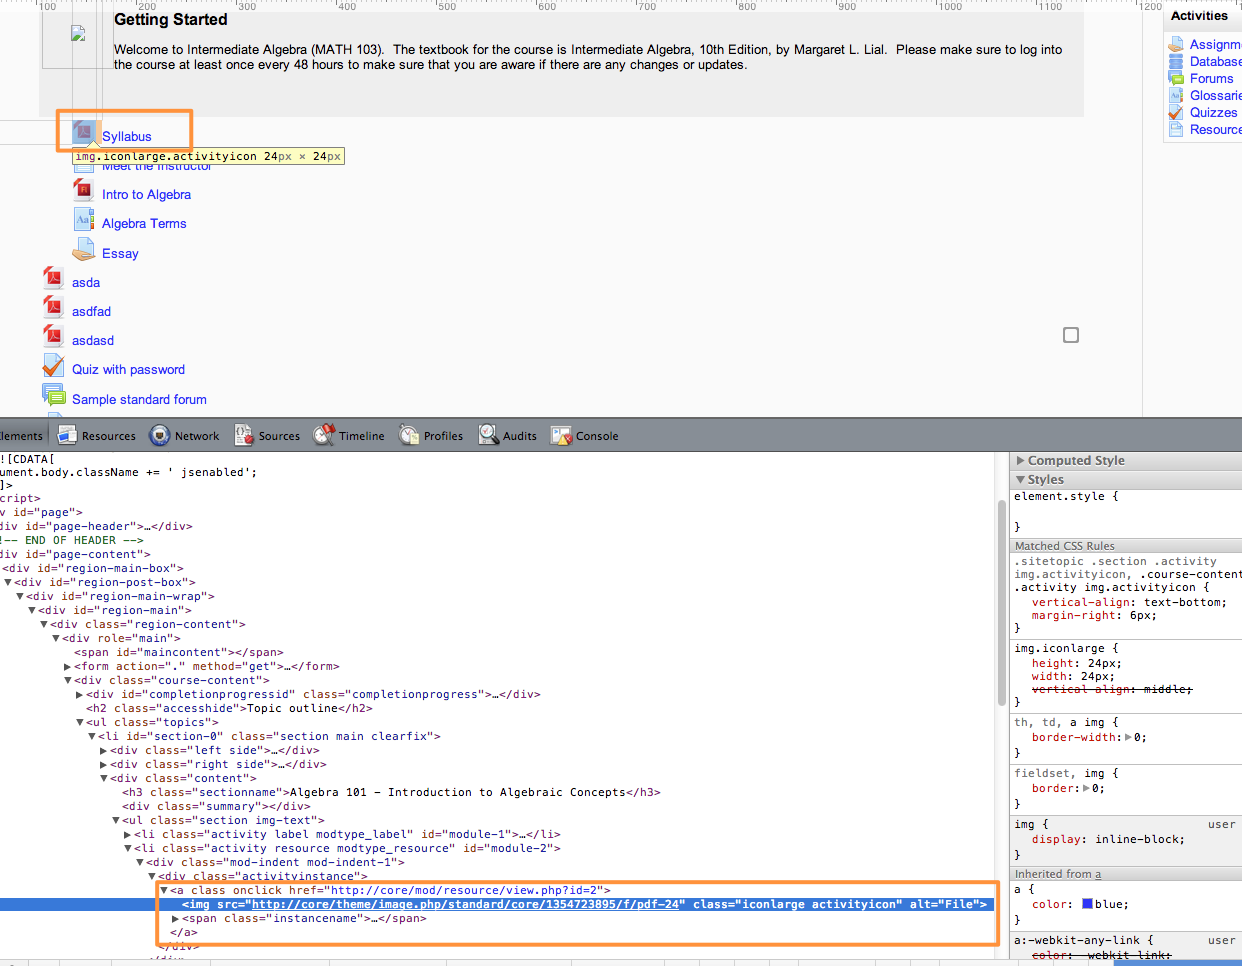Click the Elements panel vertical scrollbar
Screen dimensions: 1242x966
pyautogui.click(x=1002, y=604)
